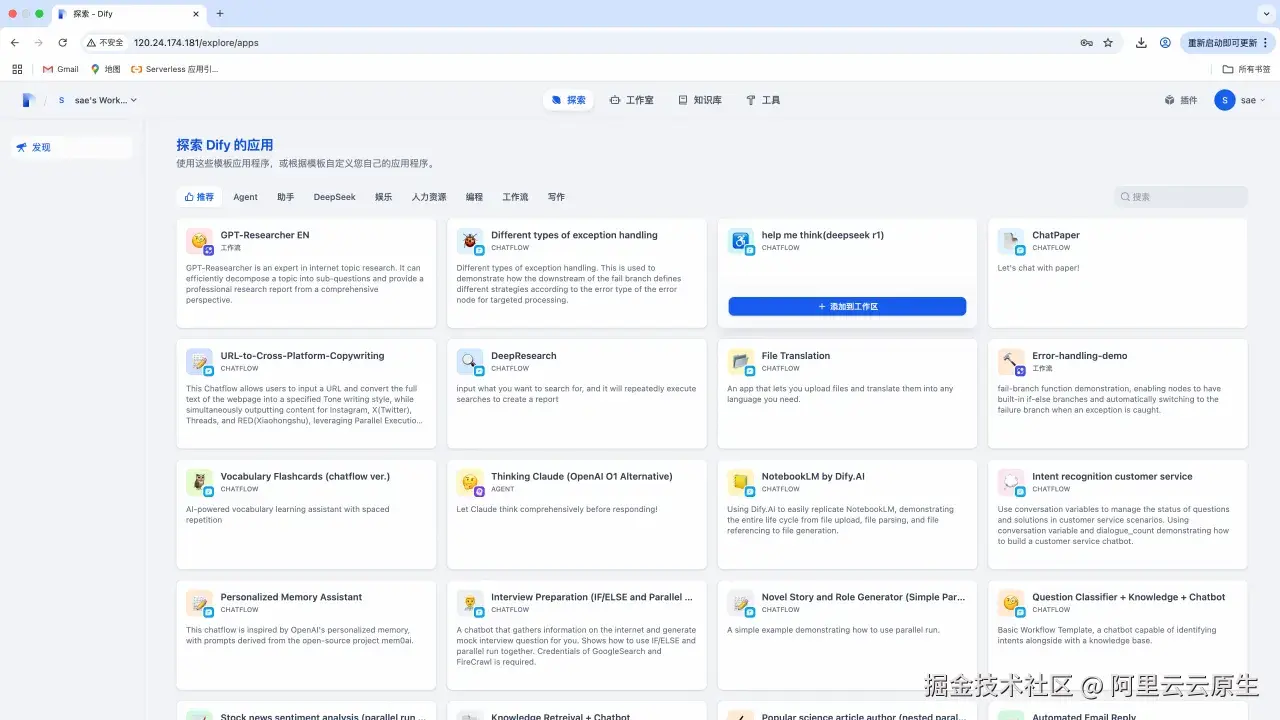1280x720 pixels.
Task: Click 不安全 site security indicator
Action: 105,43
